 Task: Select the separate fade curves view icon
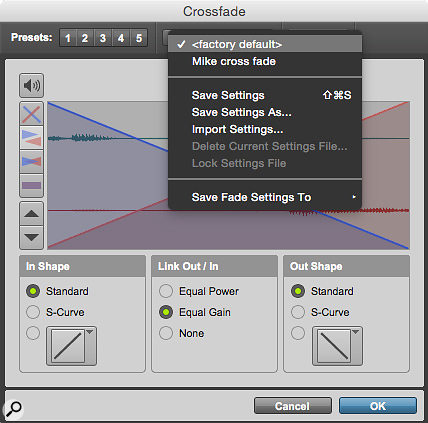[31, 138]
